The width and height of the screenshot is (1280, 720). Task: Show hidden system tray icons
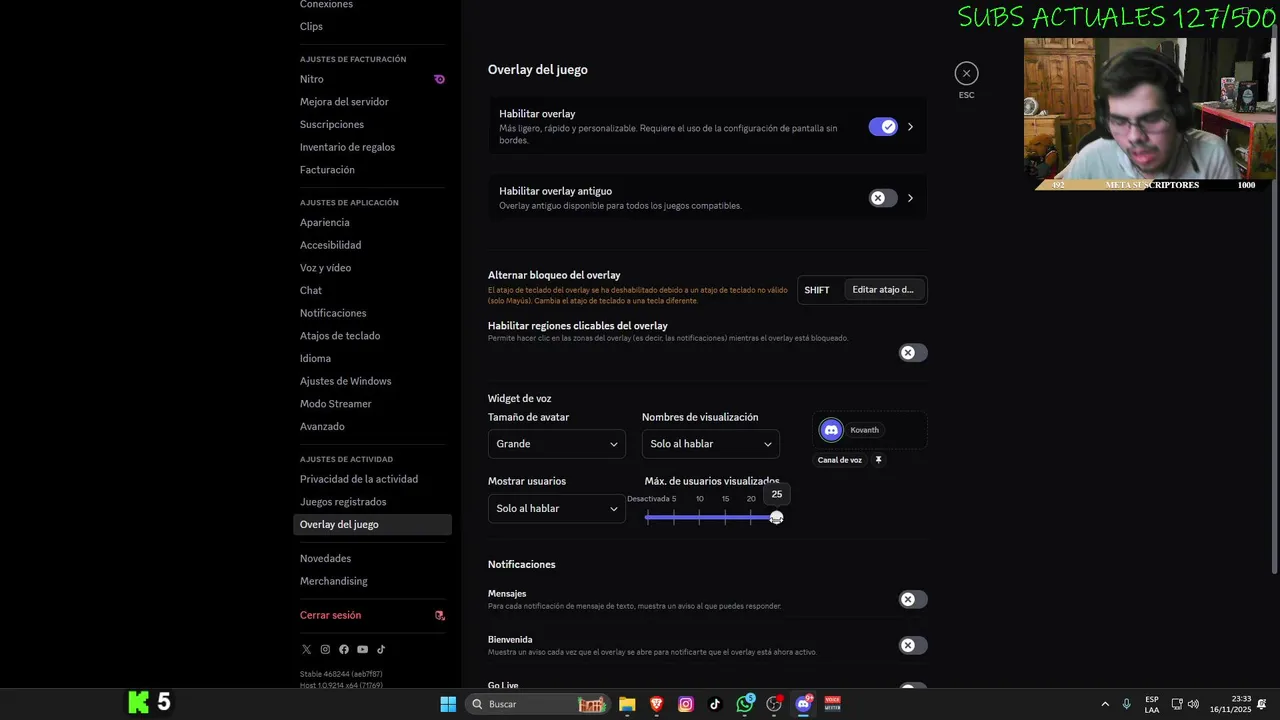(1105, 704)
